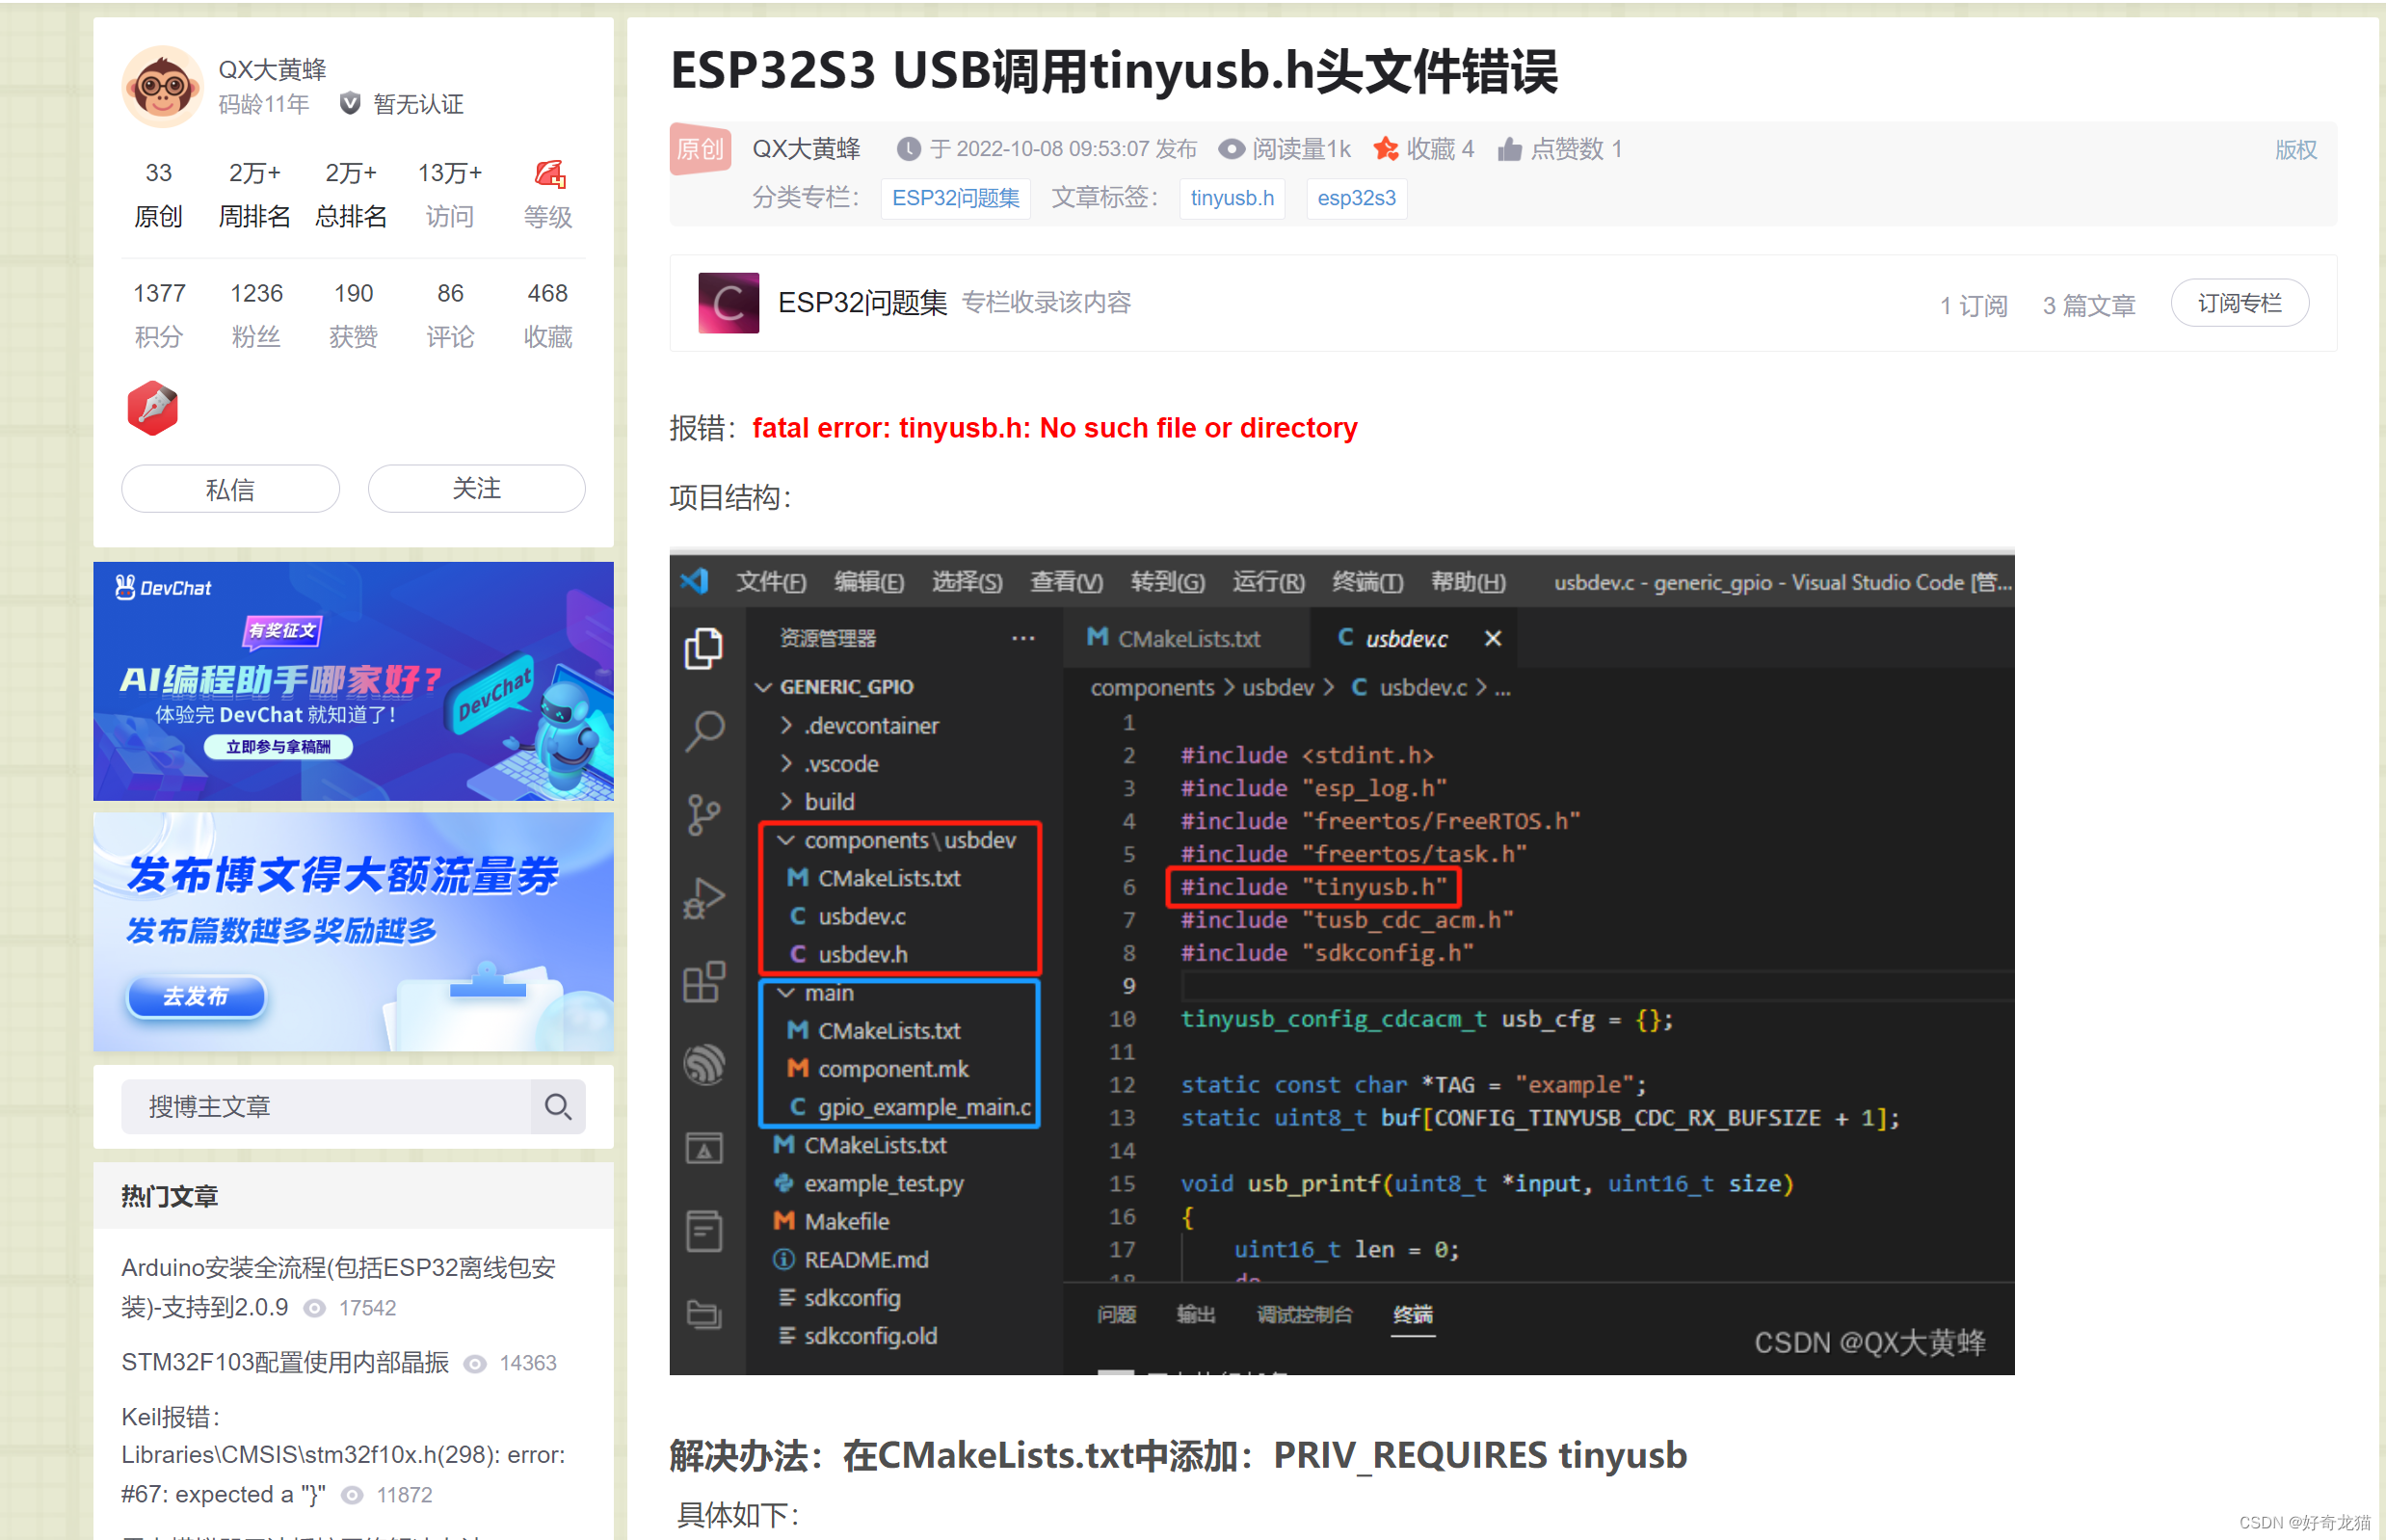This screenshot has width=2386, height=1540.
Task: Switch to the 输出 panel tab
Action: coord(1195,1314)
